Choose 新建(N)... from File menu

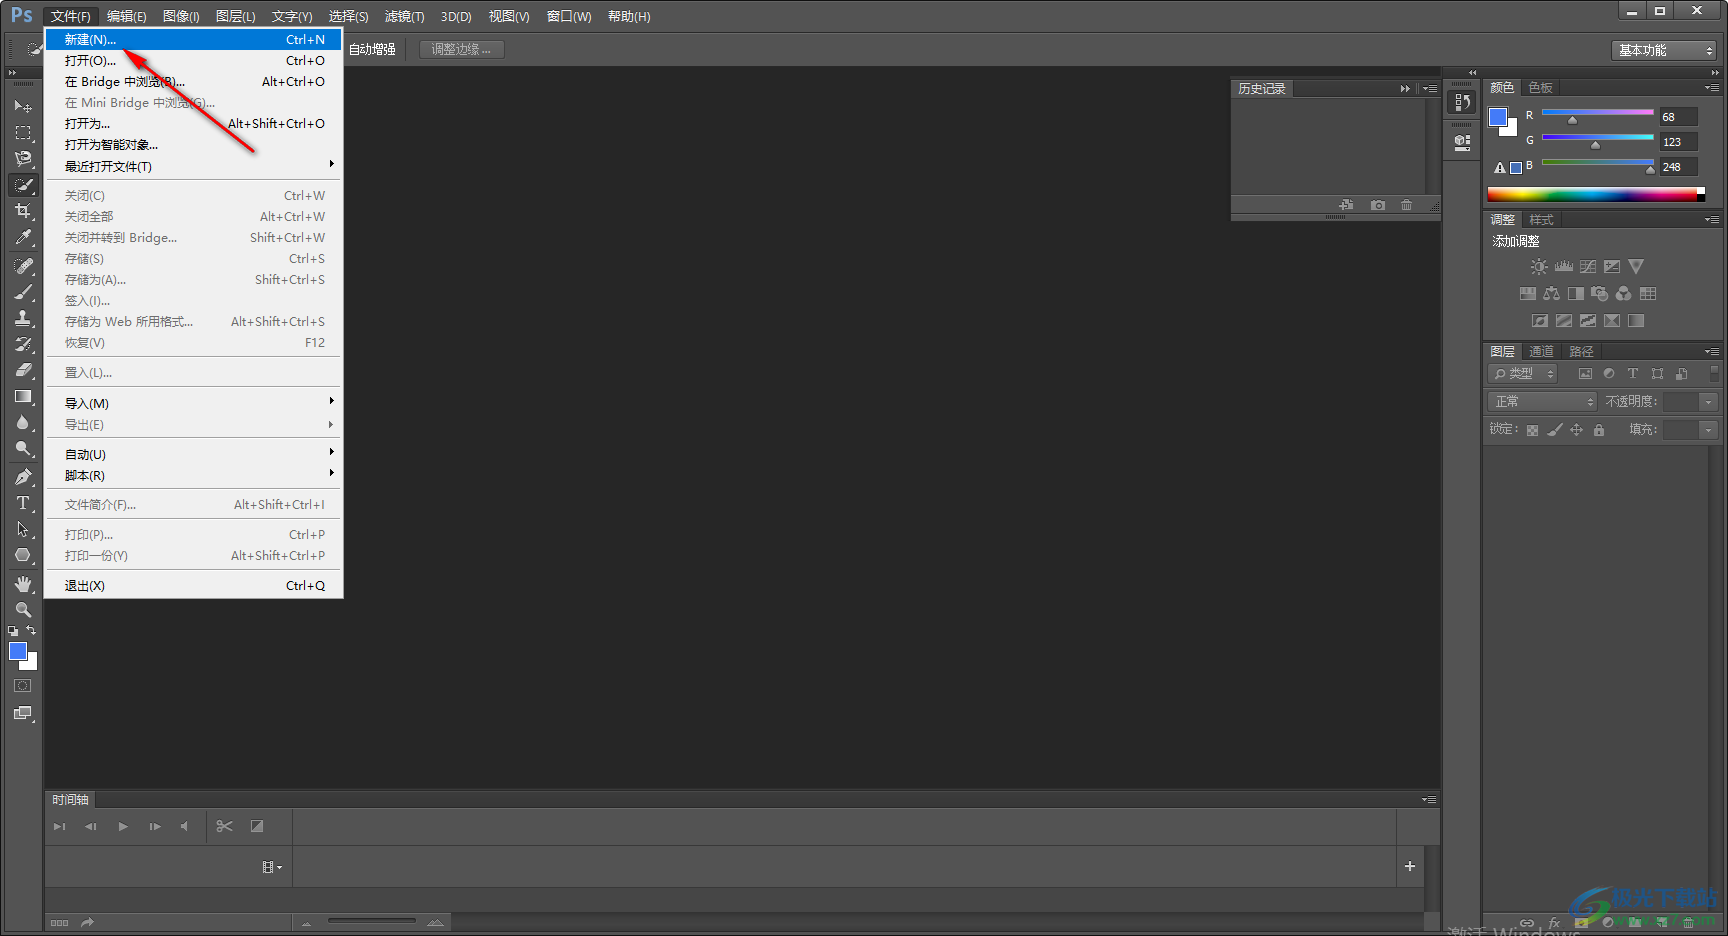pos(193,40)
